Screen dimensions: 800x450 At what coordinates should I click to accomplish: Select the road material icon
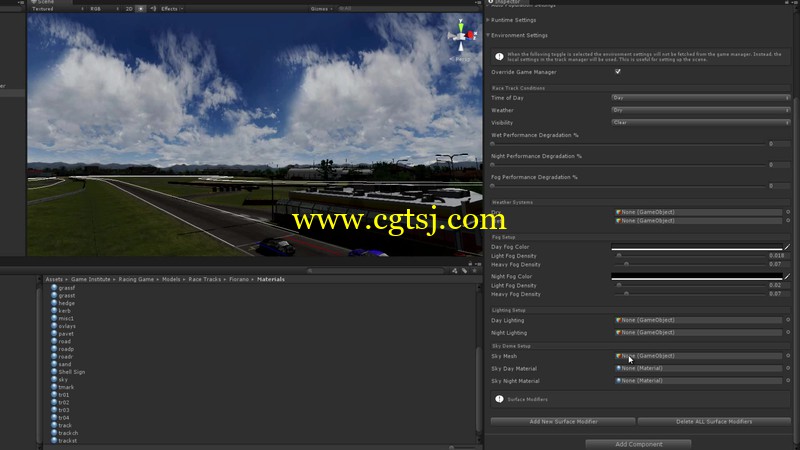(x=54, y=341)
